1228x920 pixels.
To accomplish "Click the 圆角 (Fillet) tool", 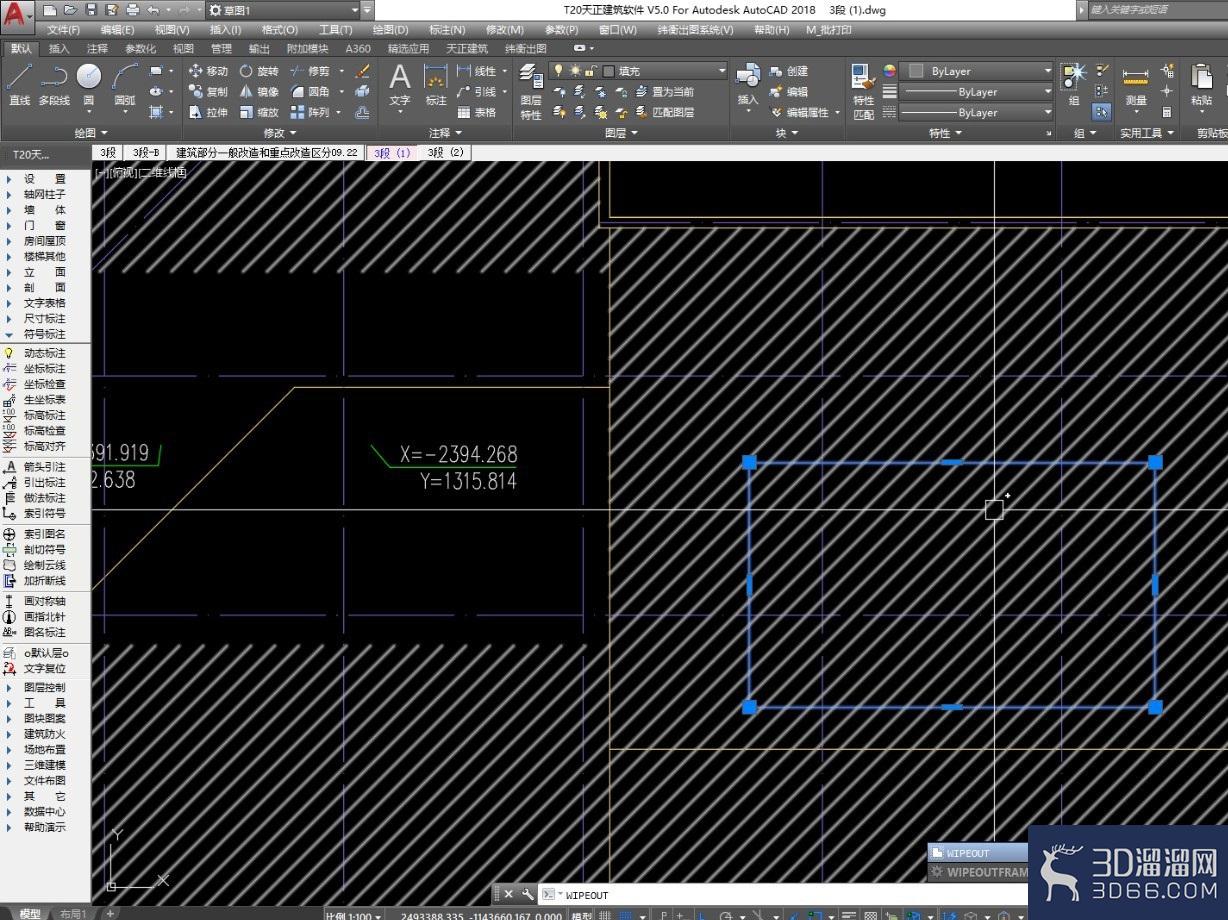I will (x=310, y=92).
